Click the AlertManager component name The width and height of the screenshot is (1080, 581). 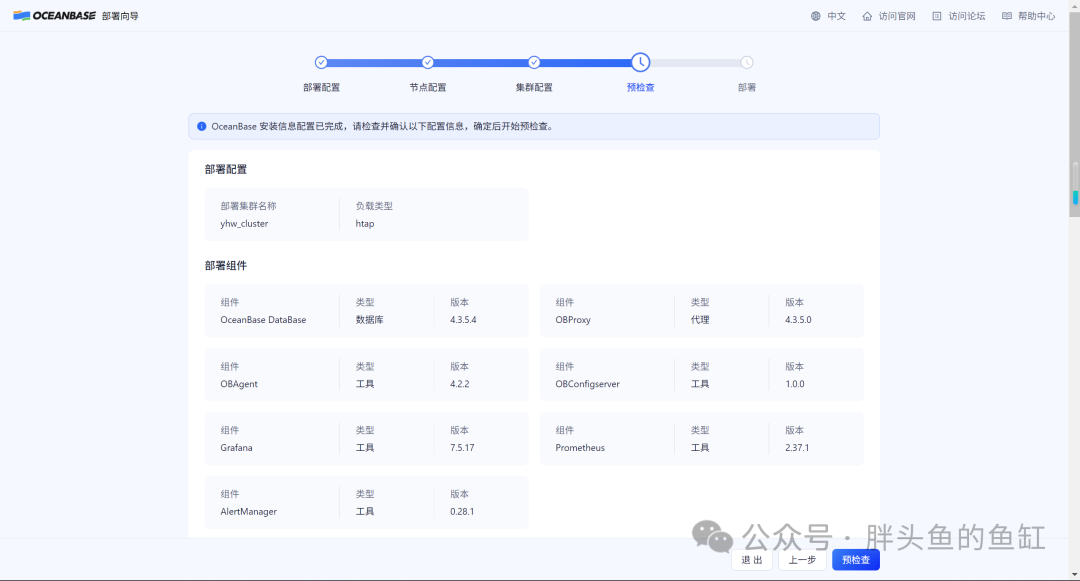tap(249, 511)
